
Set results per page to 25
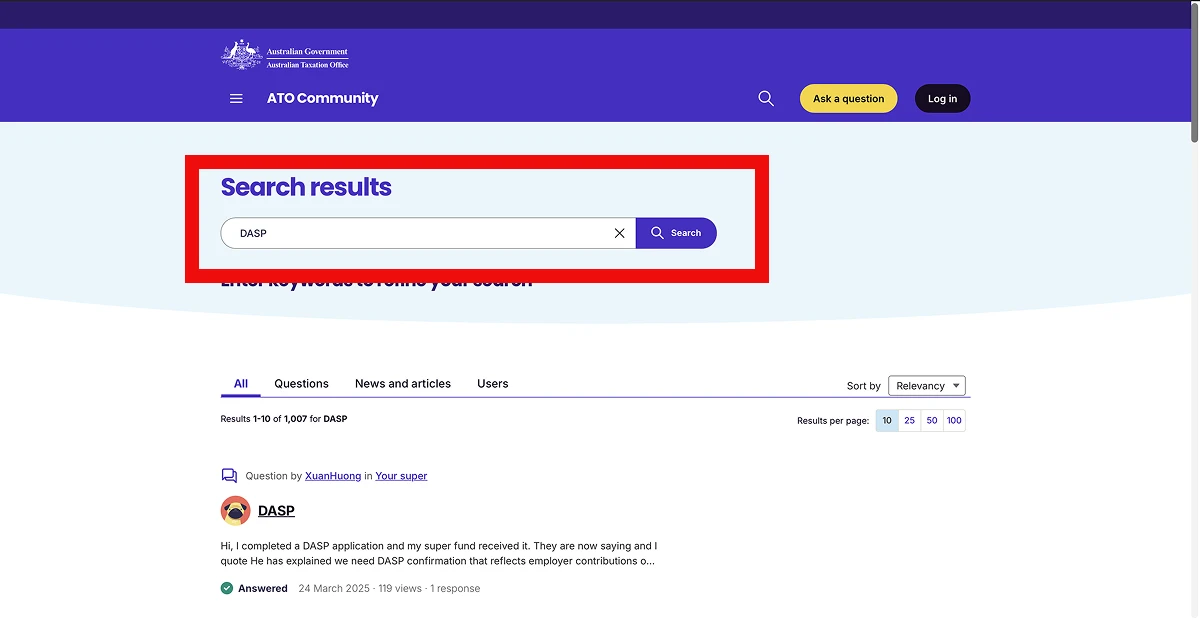[x=910, y=421]
